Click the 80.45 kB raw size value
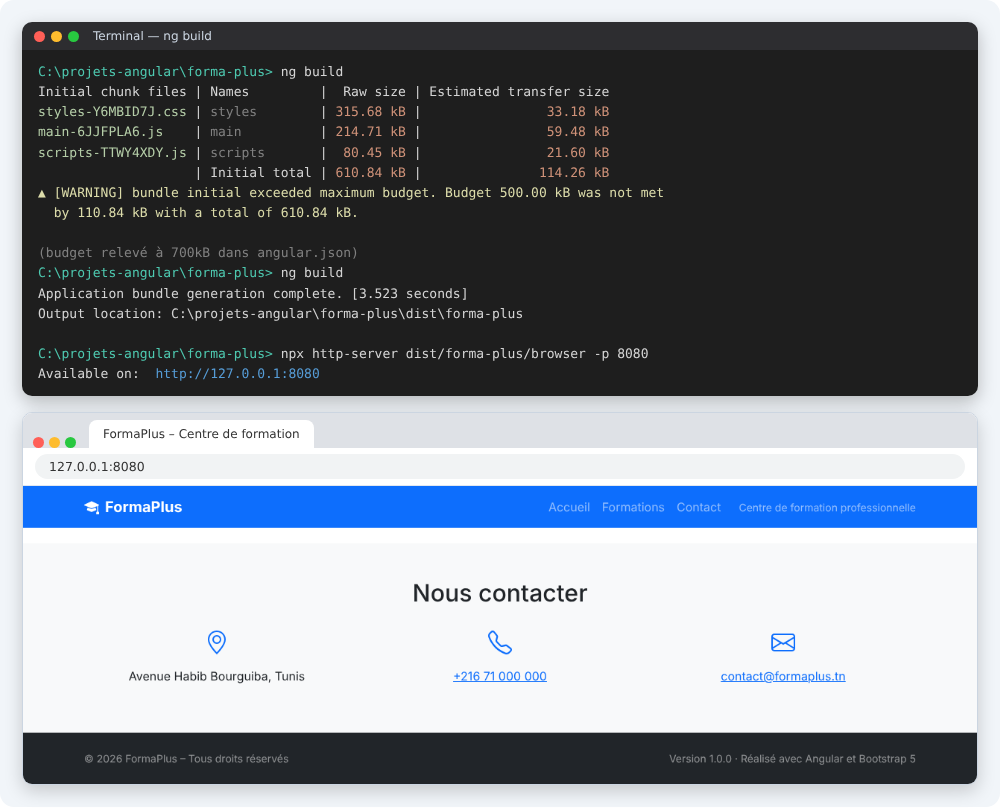This screenshot has width=1000, height=808. point(374,153)
